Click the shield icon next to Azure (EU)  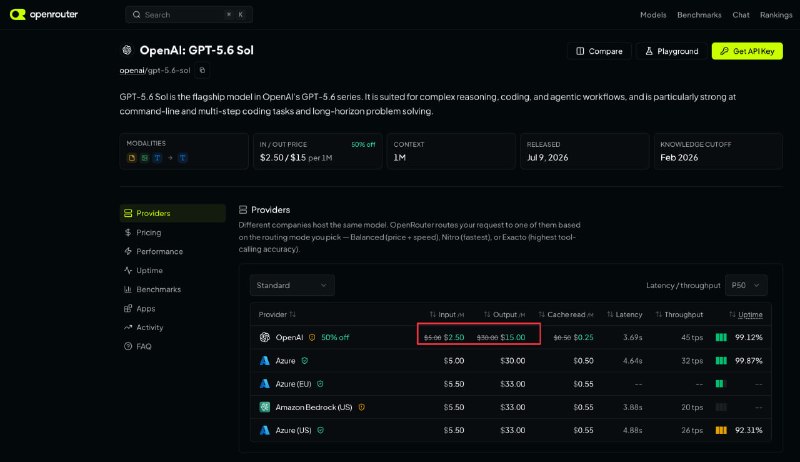click(320, 384)
